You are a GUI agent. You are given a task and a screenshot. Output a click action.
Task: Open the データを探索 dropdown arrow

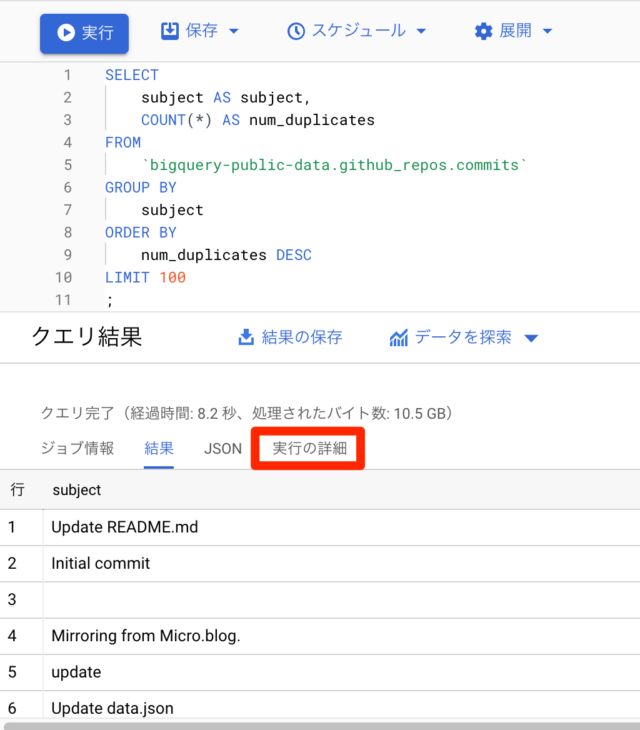tap(531, 338)
